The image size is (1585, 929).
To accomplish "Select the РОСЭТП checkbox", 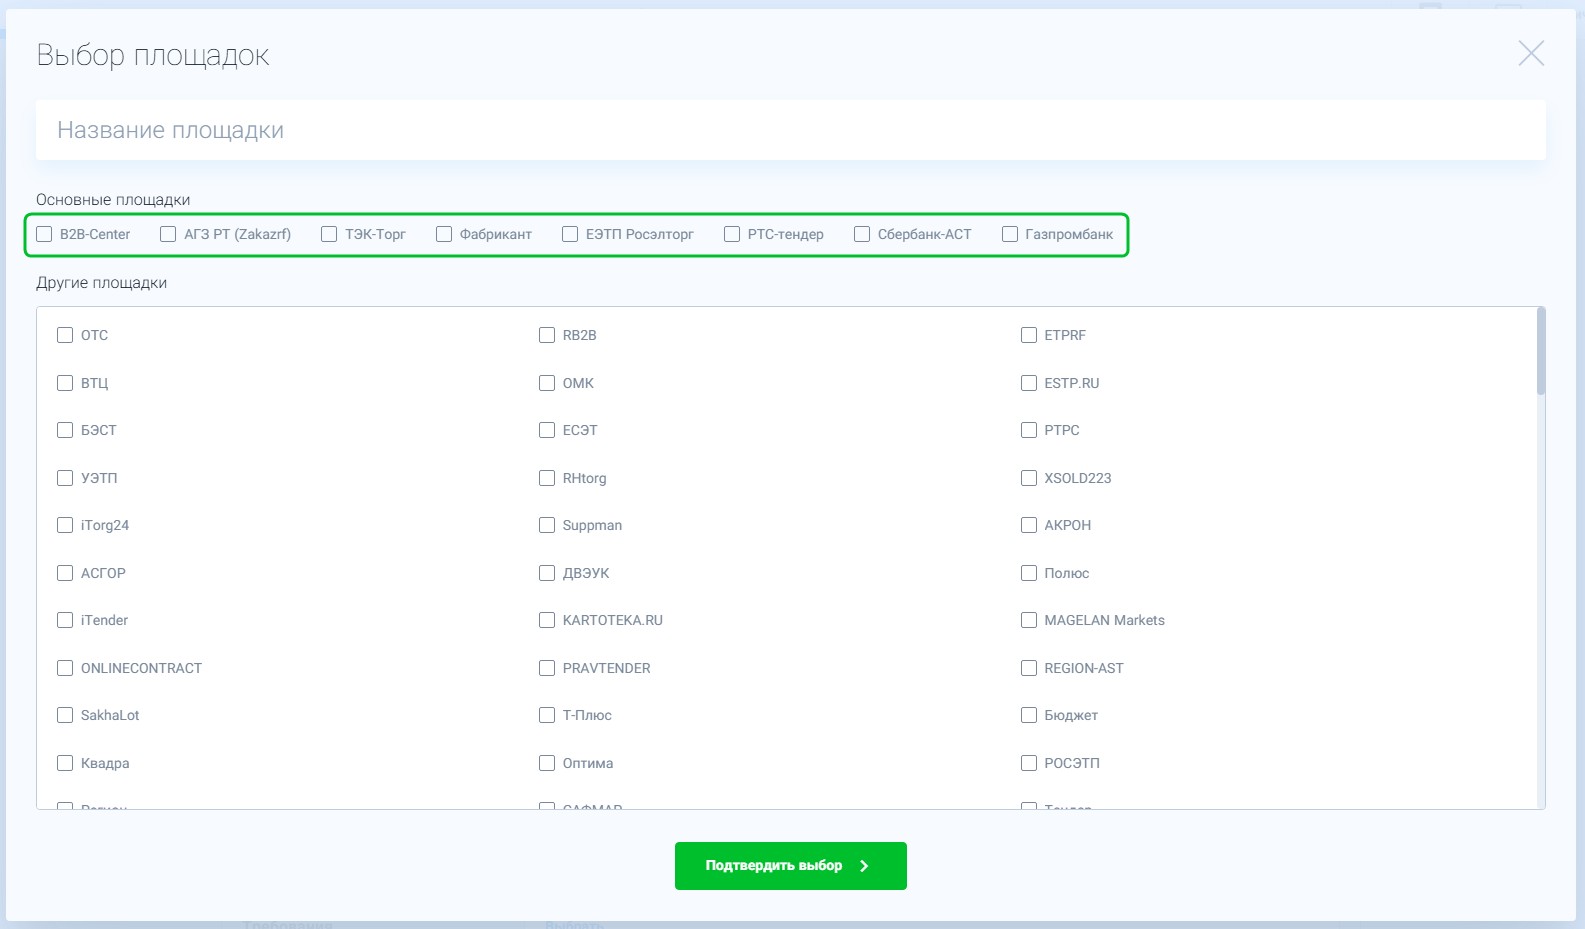I will click(1029, 763).
